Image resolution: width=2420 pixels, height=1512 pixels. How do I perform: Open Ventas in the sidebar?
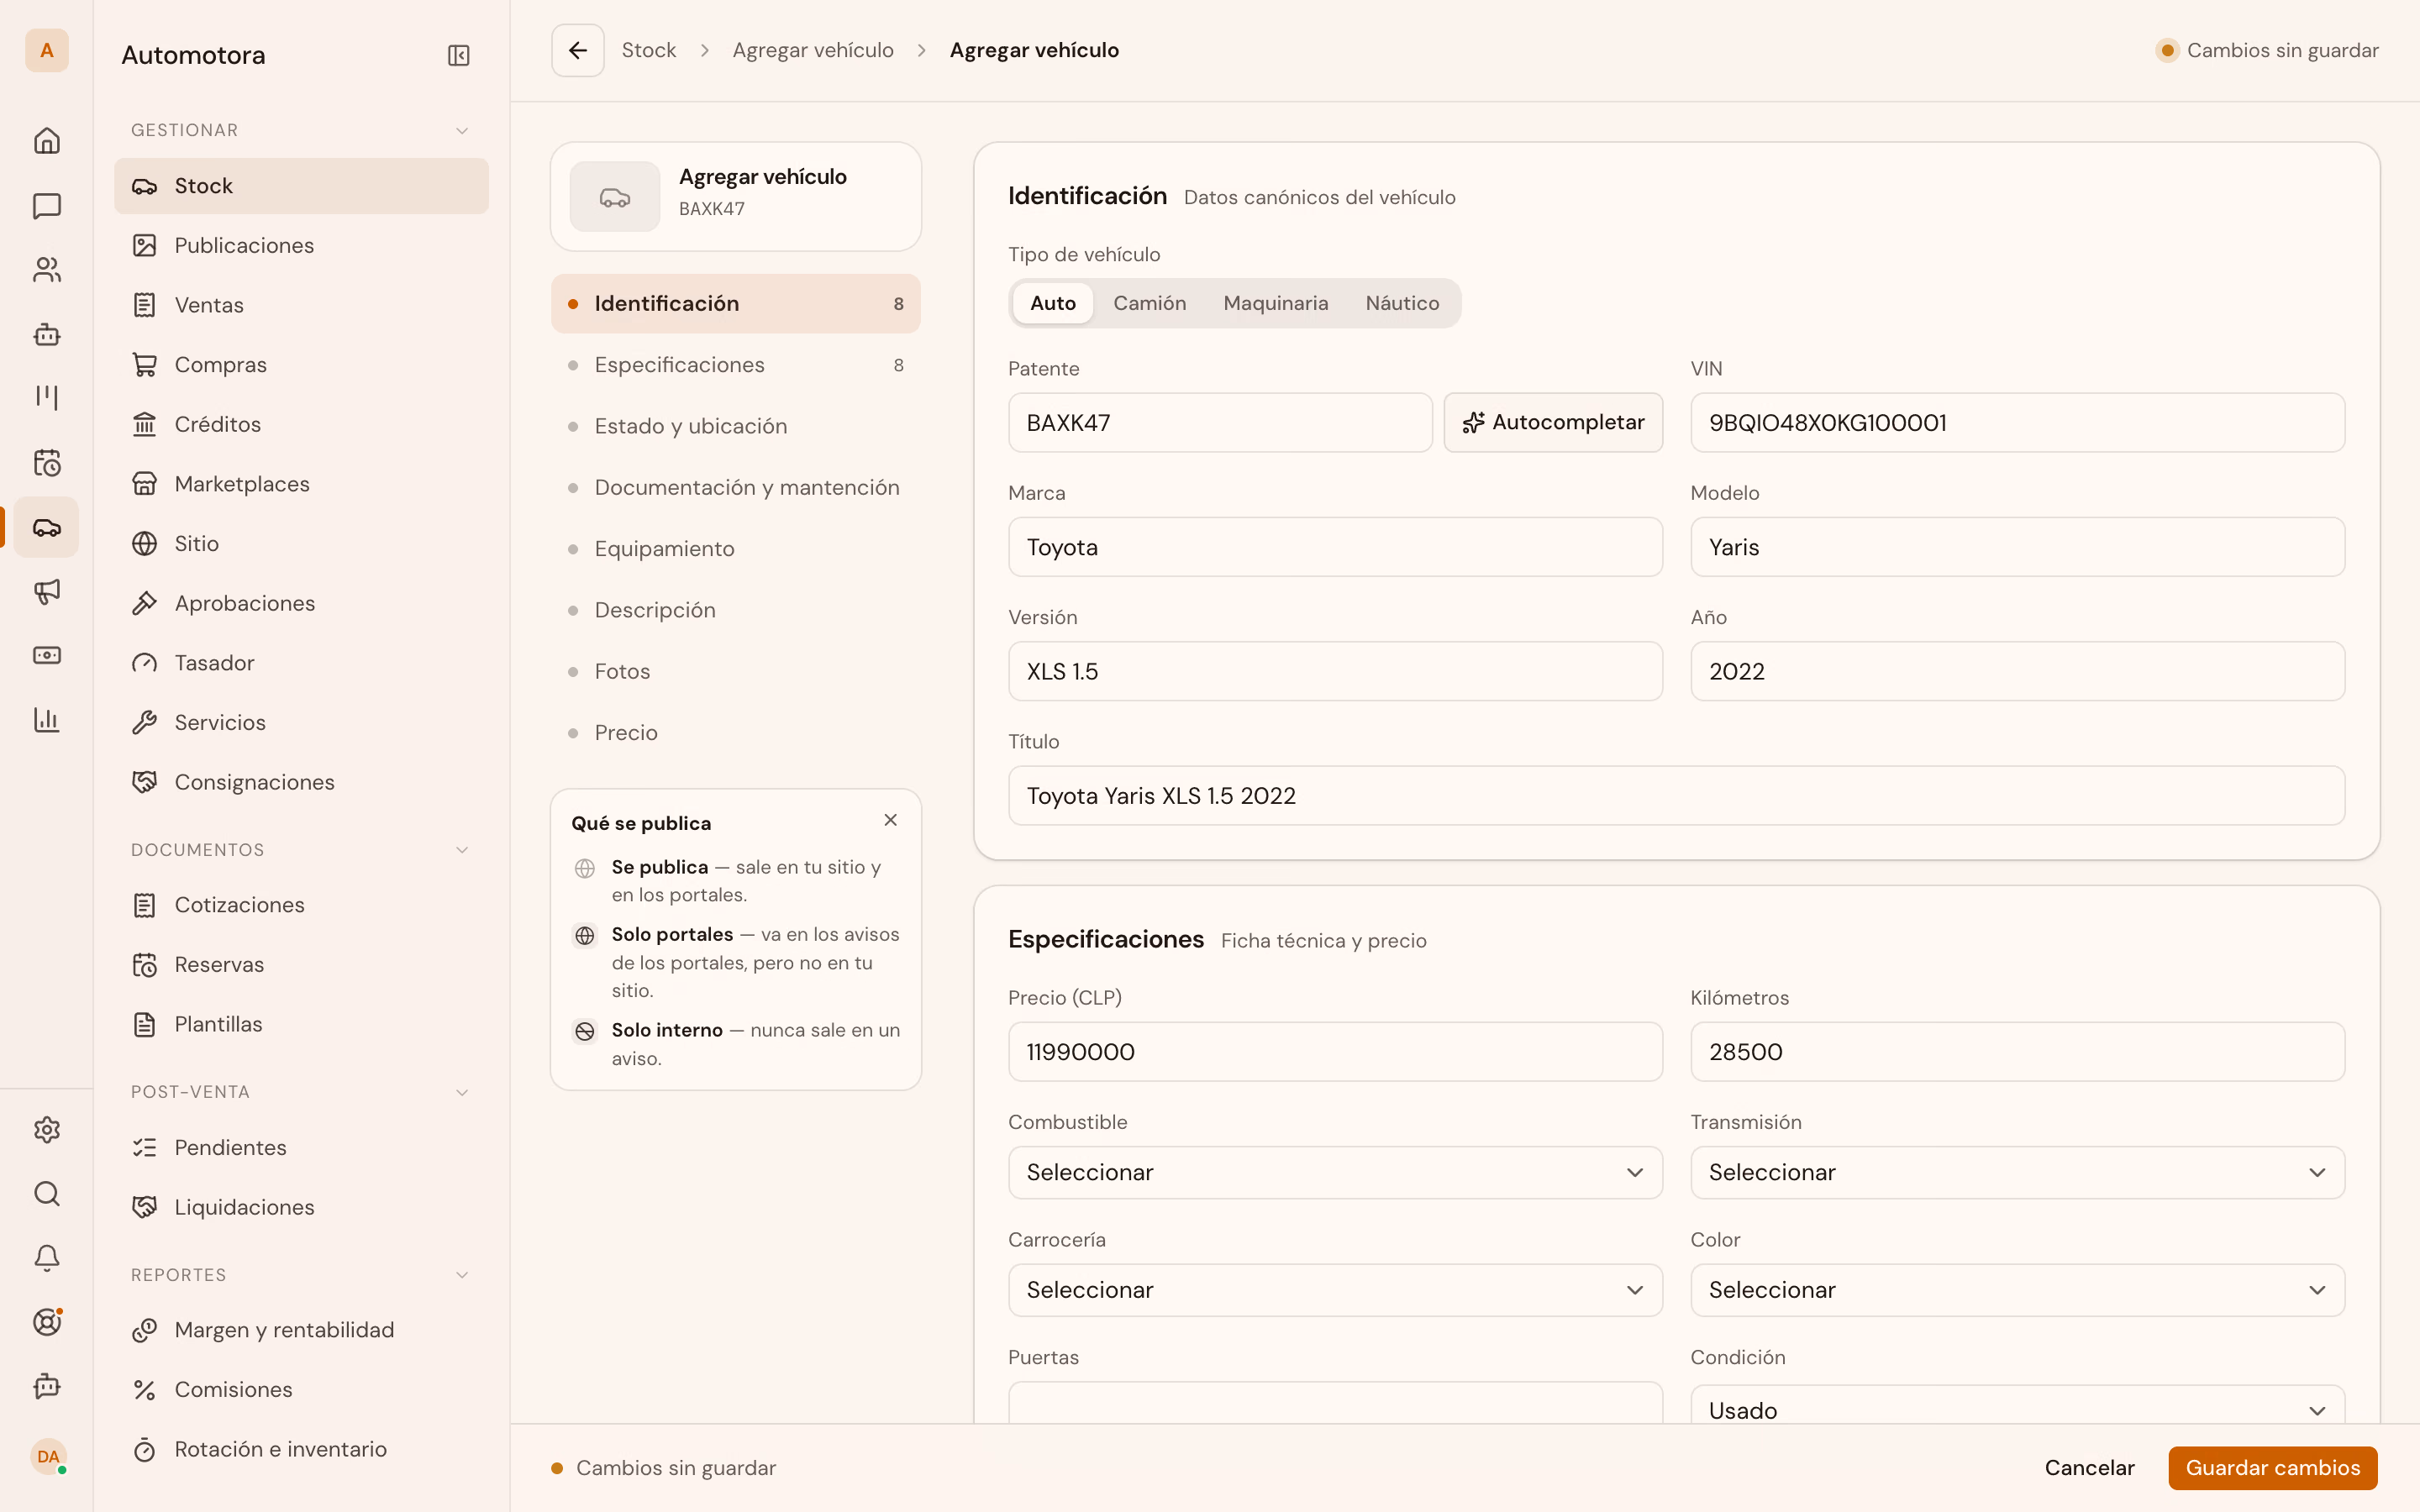301,305
